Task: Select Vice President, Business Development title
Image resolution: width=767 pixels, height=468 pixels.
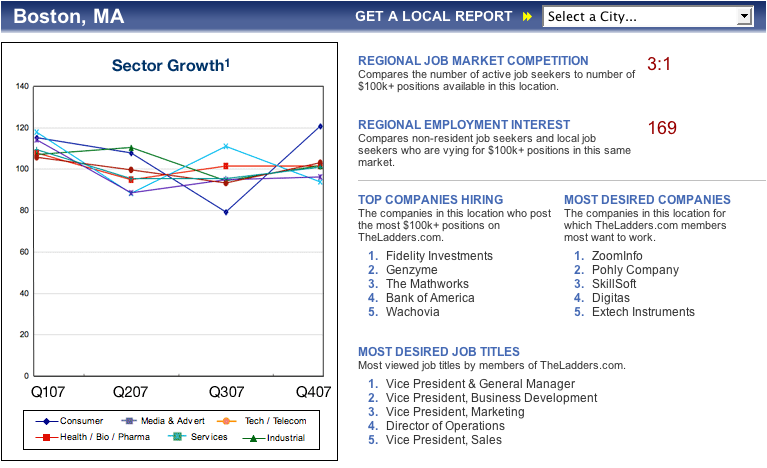Action: tap(492, 398)
